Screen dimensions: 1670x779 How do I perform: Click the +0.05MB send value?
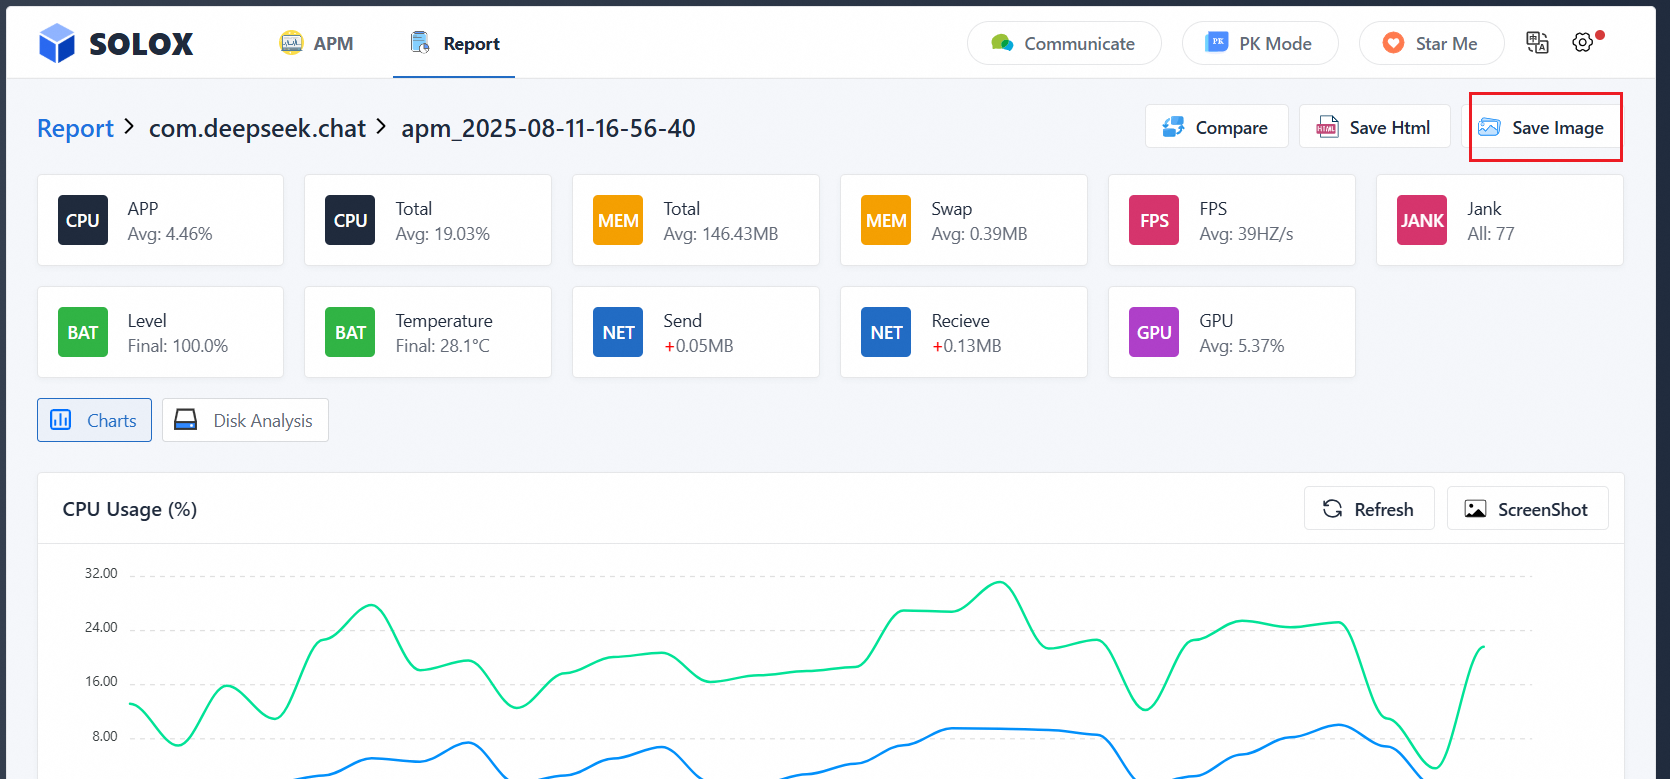699,346
